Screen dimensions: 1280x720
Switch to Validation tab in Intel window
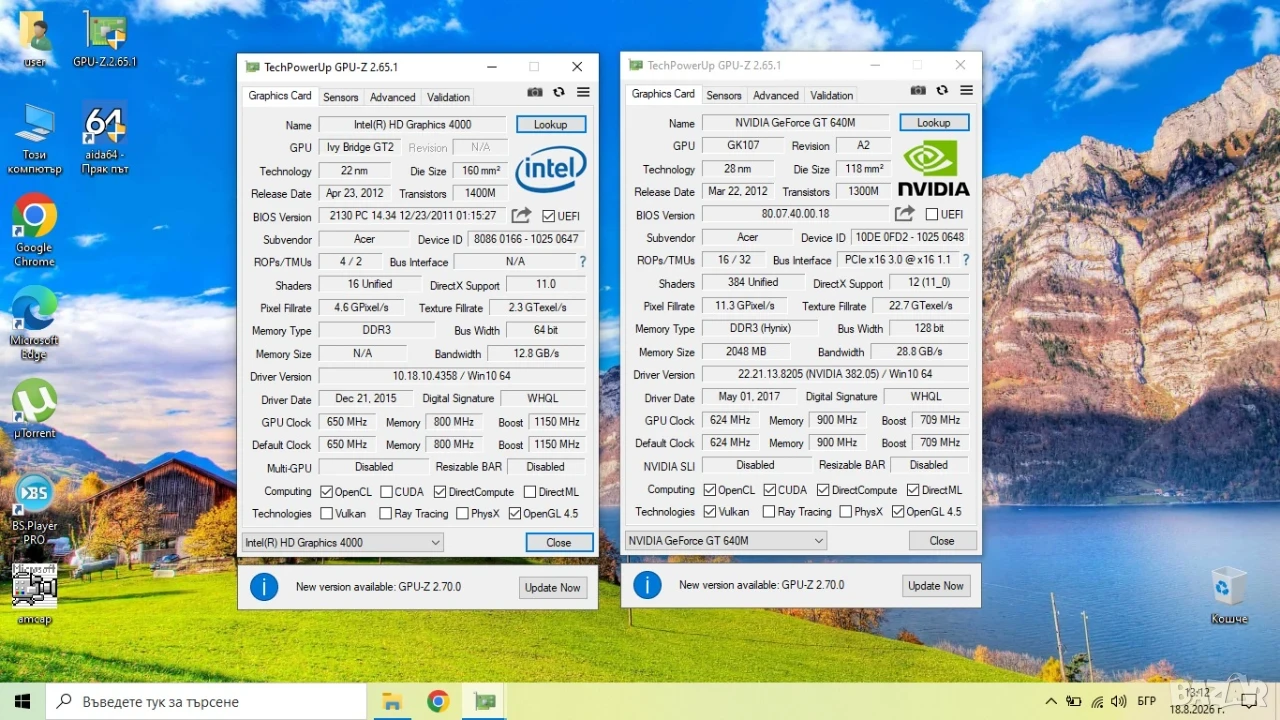coord(448,97)
